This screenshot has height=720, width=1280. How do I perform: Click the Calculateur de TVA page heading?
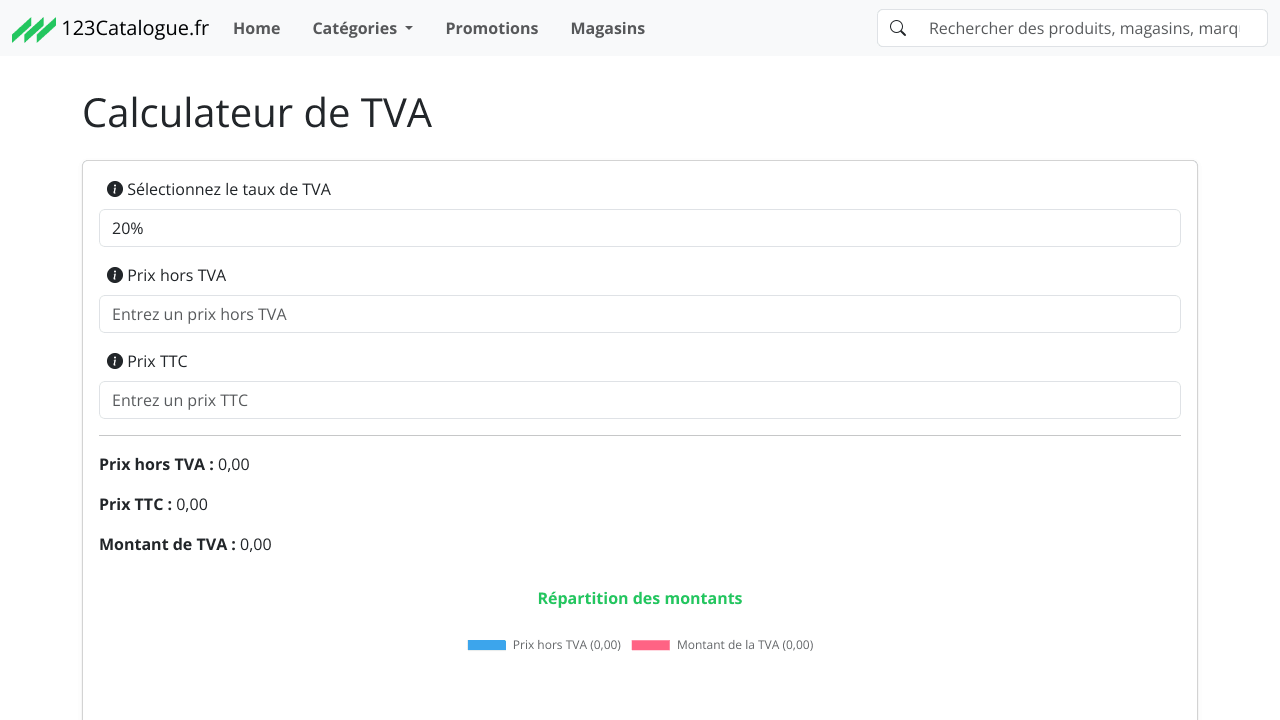(x=257, y=113)
